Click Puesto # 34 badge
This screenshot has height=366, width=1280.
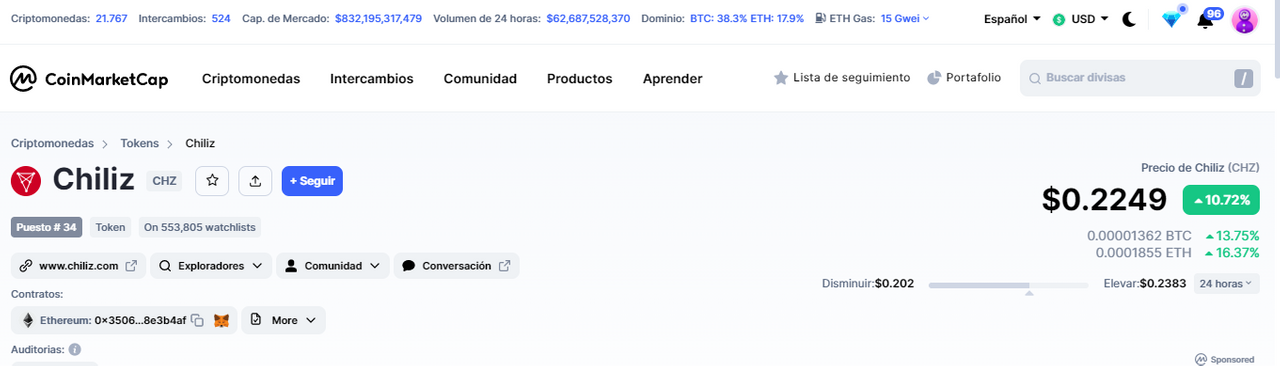pos(46,227)
